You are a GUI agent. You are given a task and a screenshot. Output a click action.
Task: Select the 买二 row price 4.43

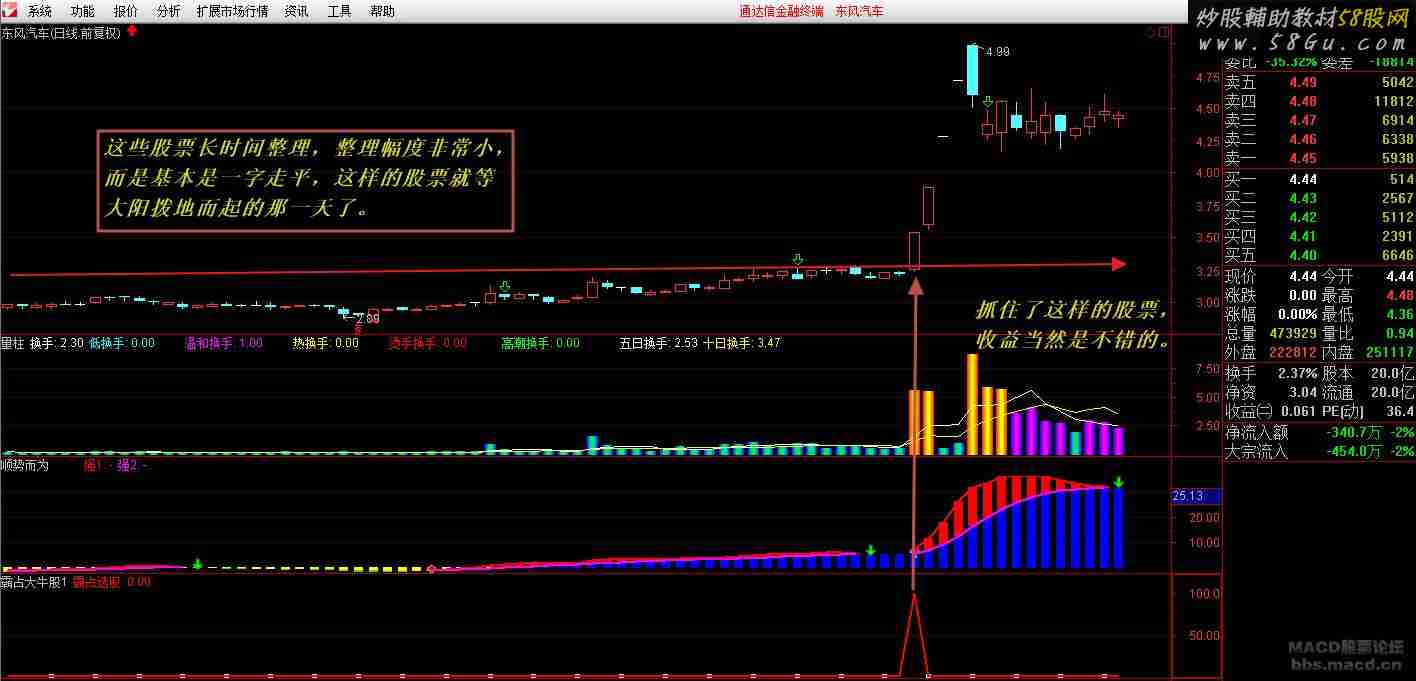[1302, 198]
